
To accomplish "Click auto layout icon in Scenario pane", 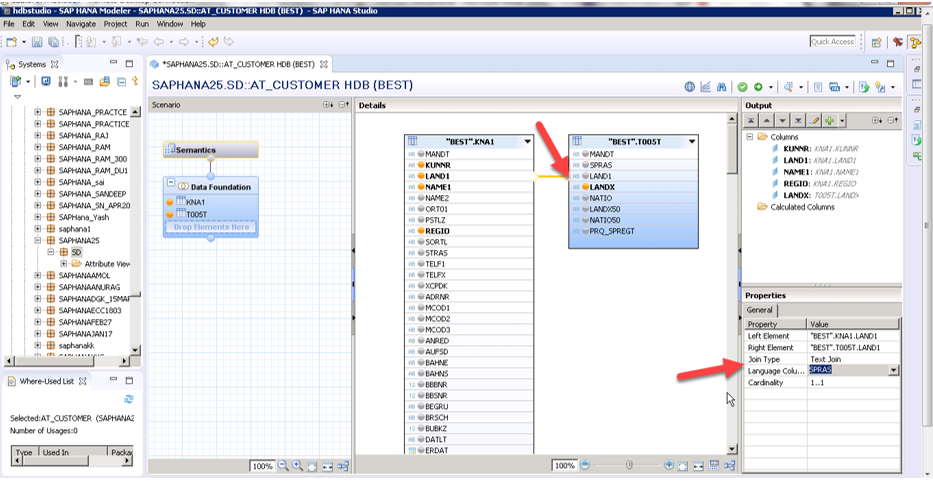I will point(343,466).
